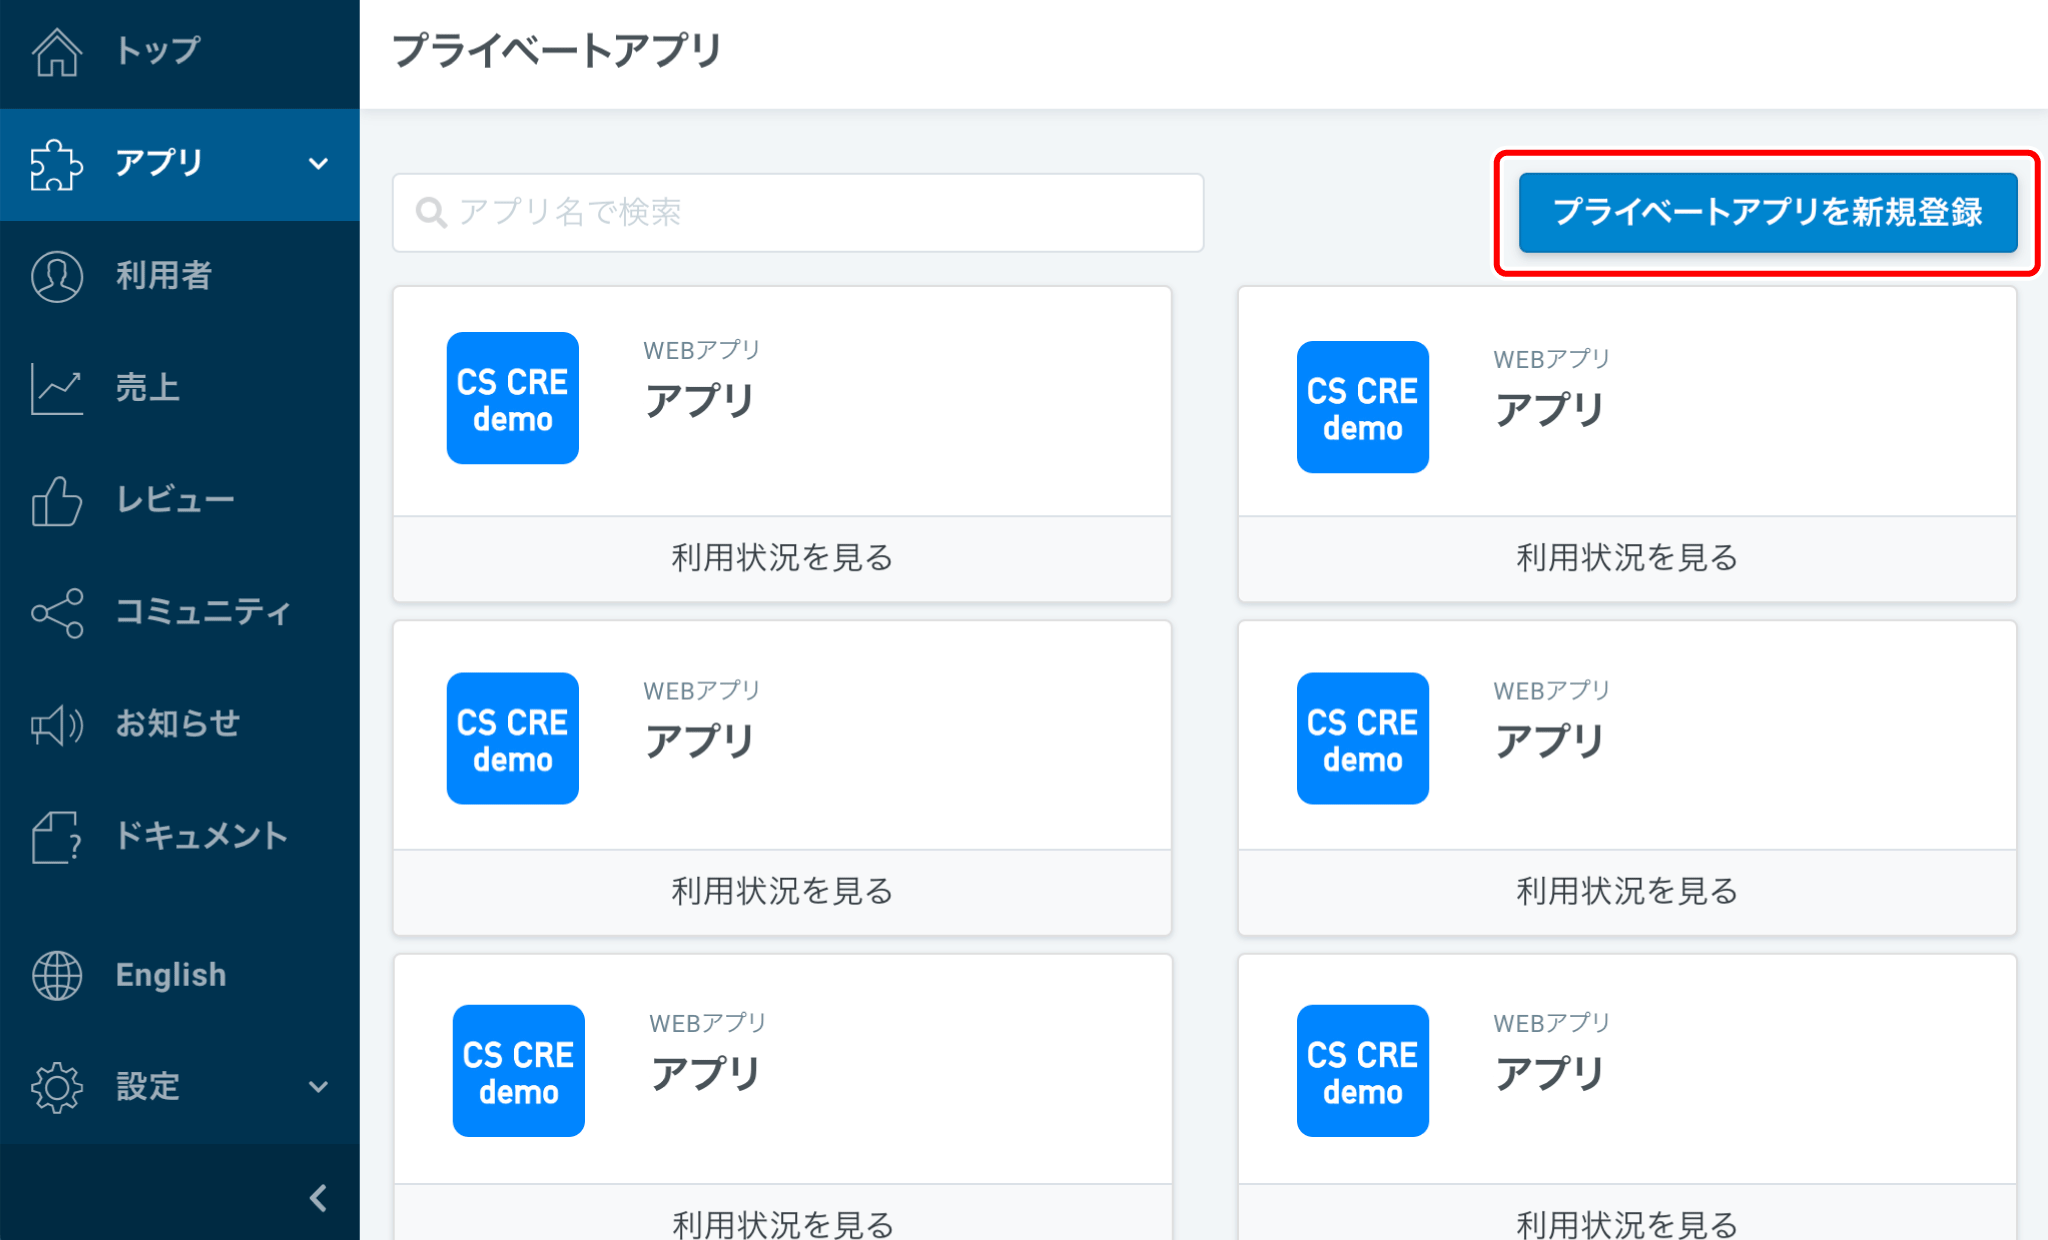Image resolution: width=2048 pixels, height=1240 pixels.
Task: Click the sales chart icon beside 売上
Action: [57, 388]
